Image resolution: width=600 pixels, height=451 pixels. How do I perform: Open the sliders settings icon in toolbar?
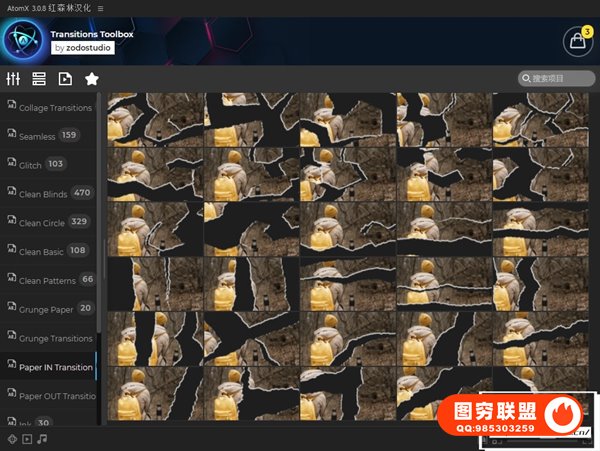14,79
